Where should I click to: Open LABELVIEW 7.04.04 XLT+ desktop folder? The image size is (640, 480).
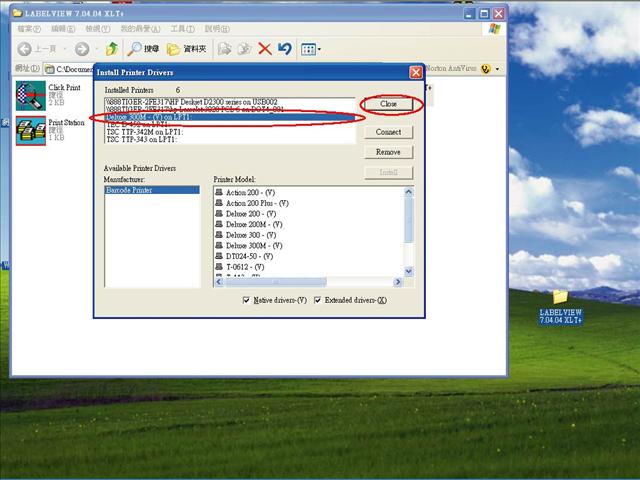[x=560, y=307]
